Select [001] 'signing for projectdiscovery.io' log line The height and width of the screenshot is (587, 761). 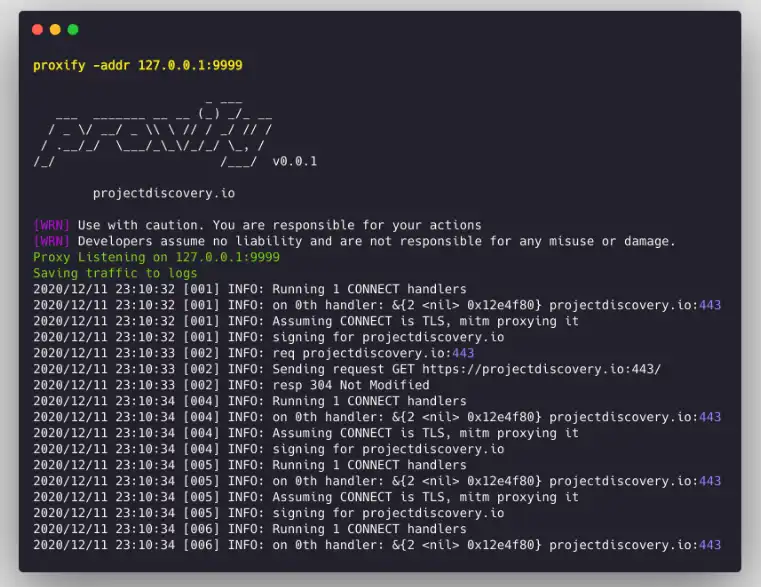point(268,337)
